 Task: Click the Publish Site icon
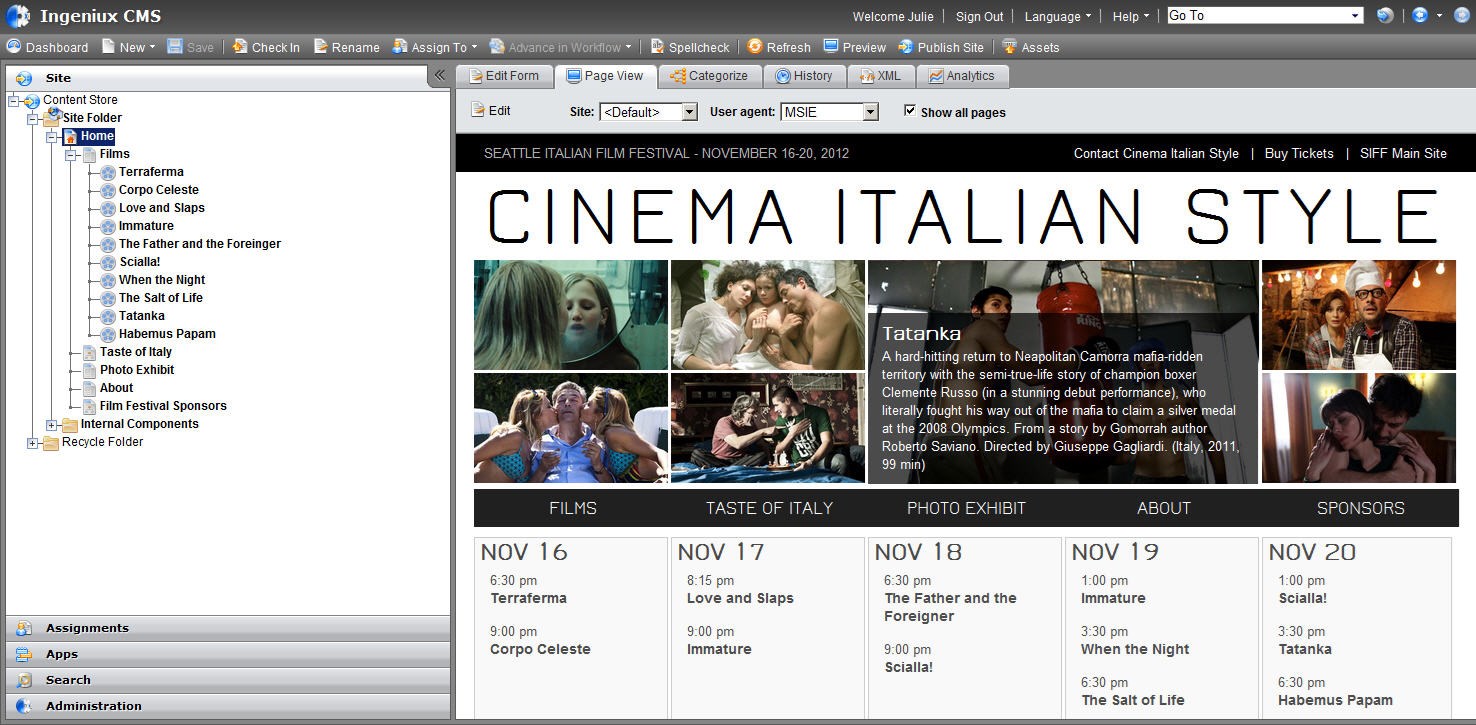pos(906,46)
